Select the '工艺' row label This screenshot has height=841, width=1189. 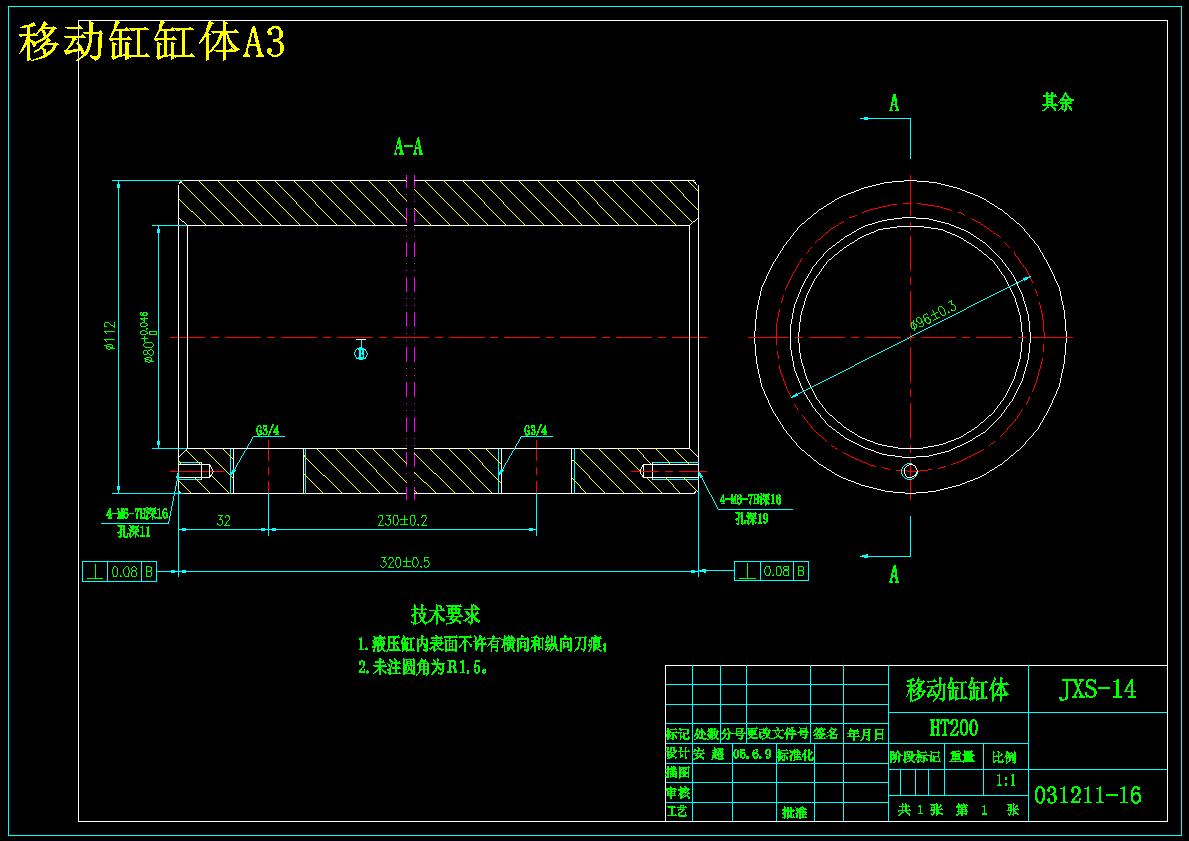[678, 811]
